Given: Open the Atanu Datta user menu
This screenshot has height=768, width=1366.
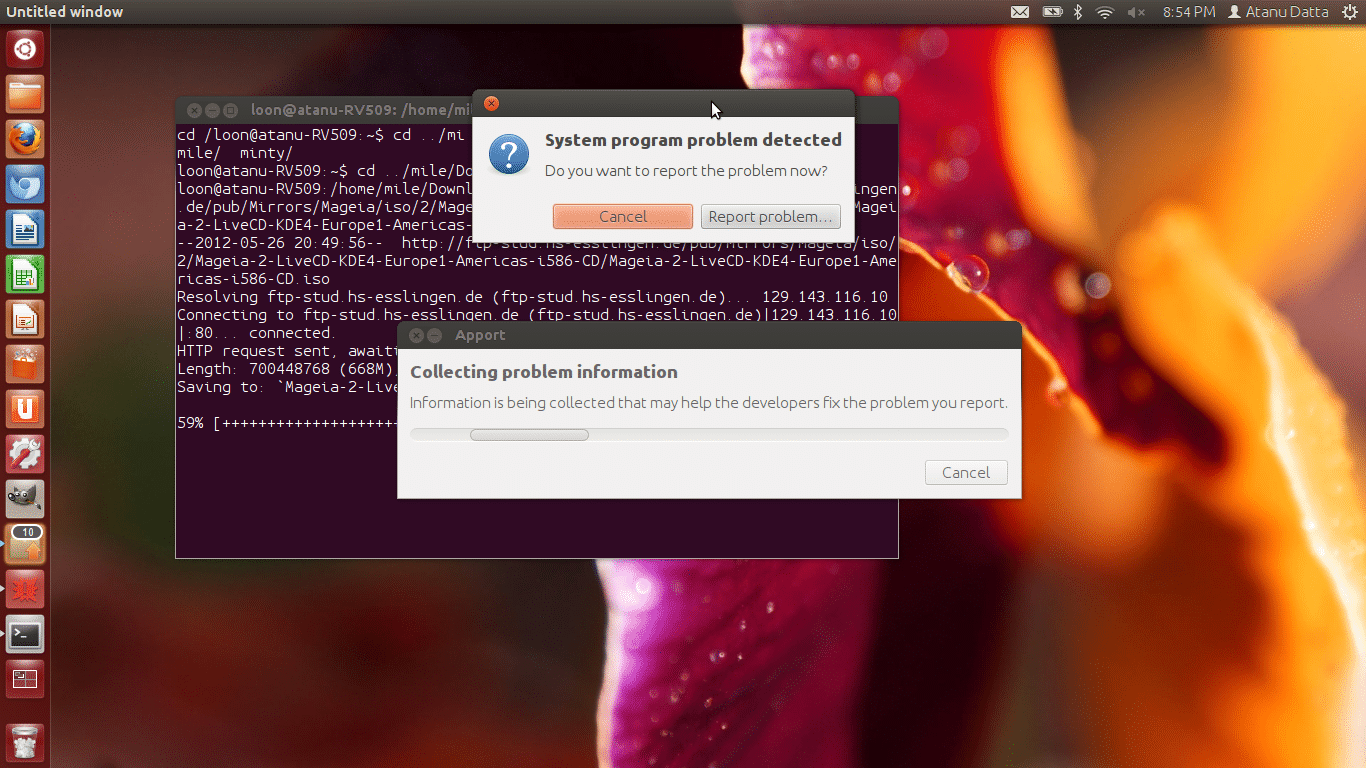Looking at the screenshot, I should click(x=1278, y=12).
